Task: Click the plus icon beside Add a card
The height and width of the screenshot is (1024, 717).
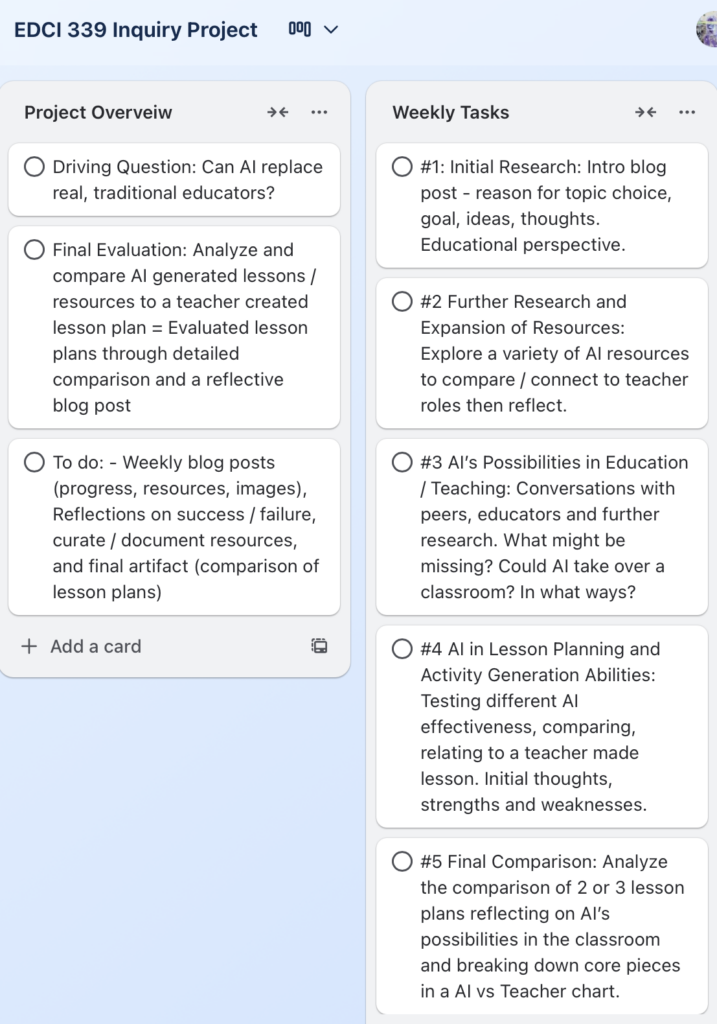Action: tap(29, 646)
